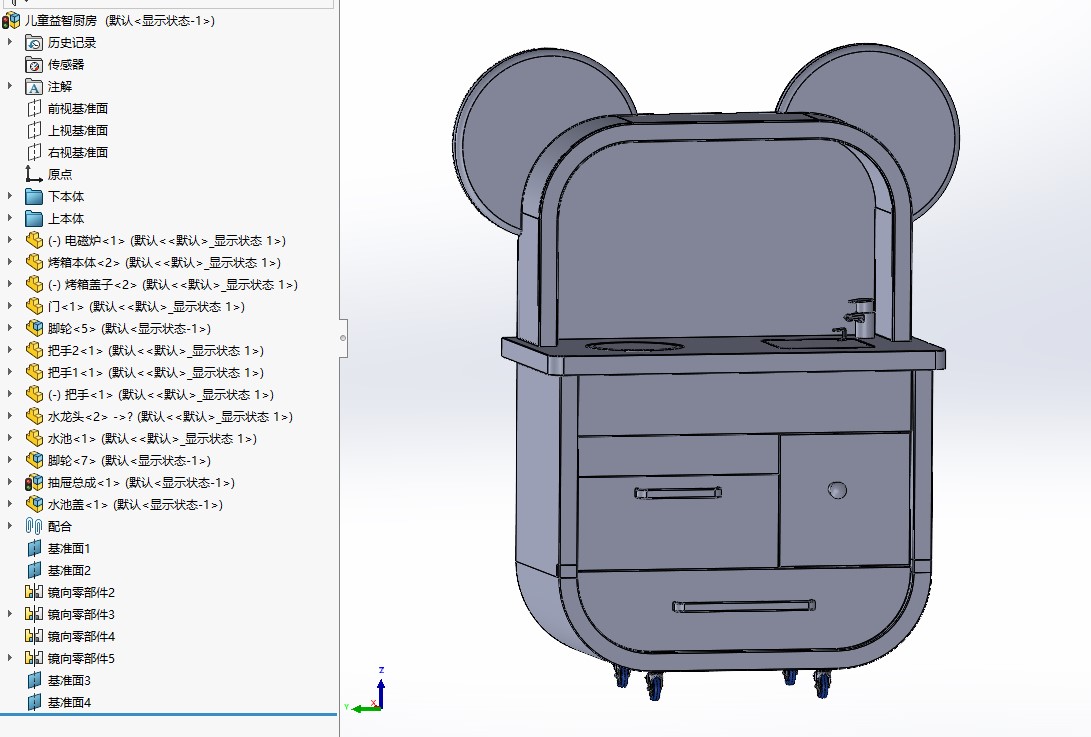Select the 基准面2 tree label
Screen dimensions: 1091x737
pyautogui.click(x=69, y=571)
